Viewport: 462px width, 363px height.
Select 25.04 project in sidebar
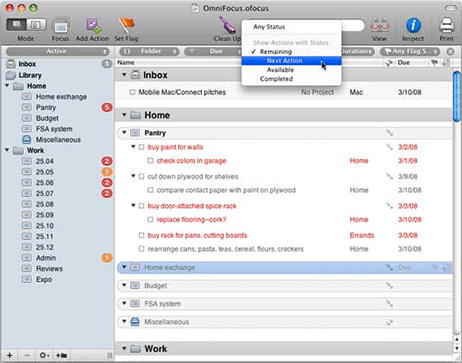point(44,161)
